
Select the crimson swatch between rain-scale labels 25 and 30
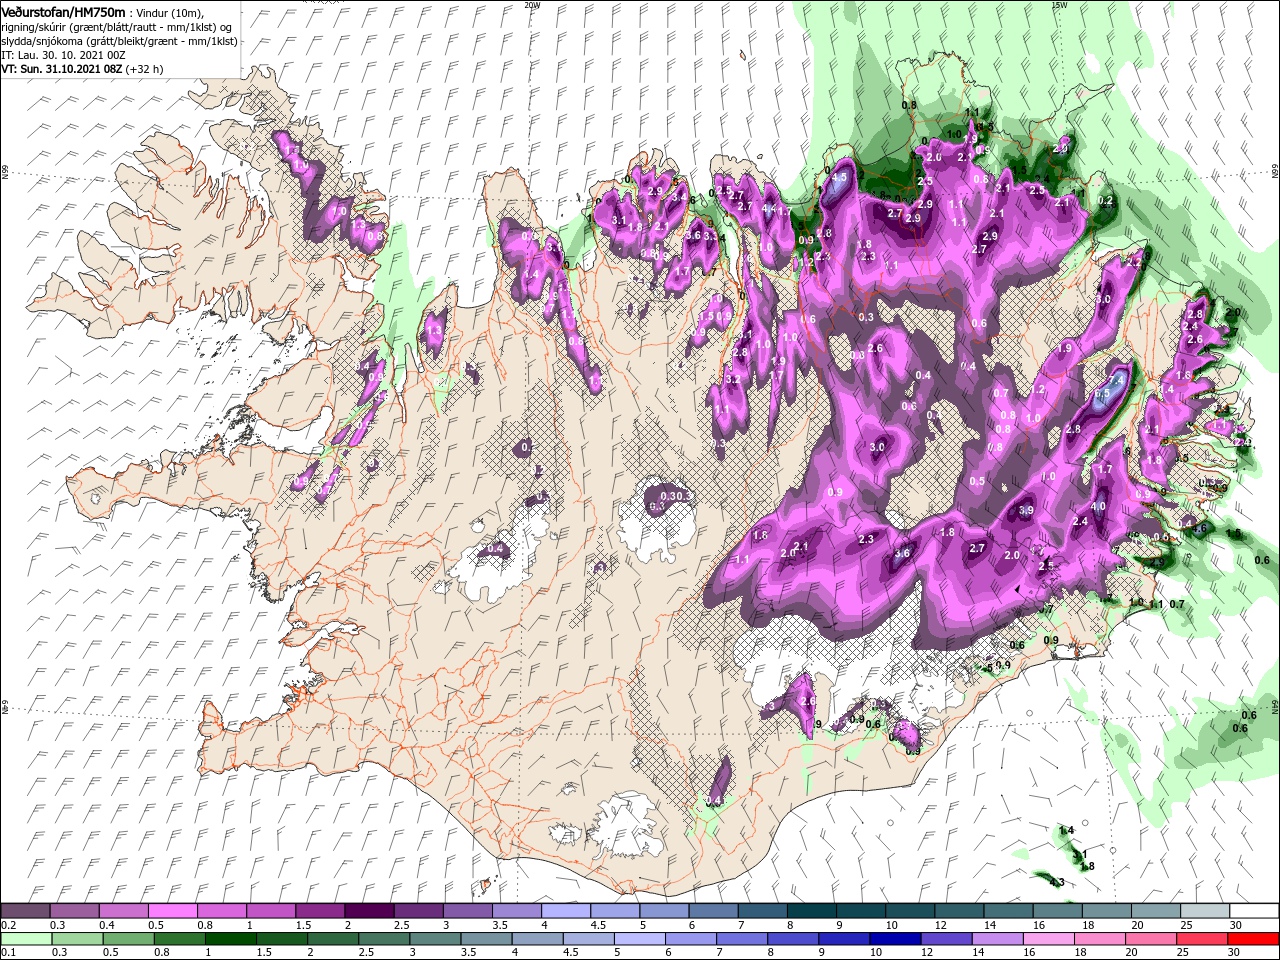[x=1203, y=939]
